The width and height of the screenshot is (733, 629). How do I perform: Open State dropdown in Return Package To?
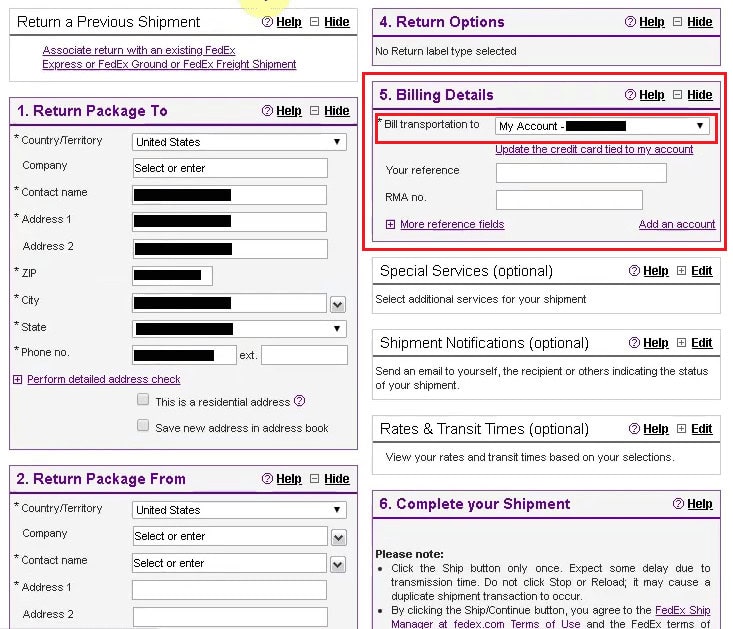(239, 329)
